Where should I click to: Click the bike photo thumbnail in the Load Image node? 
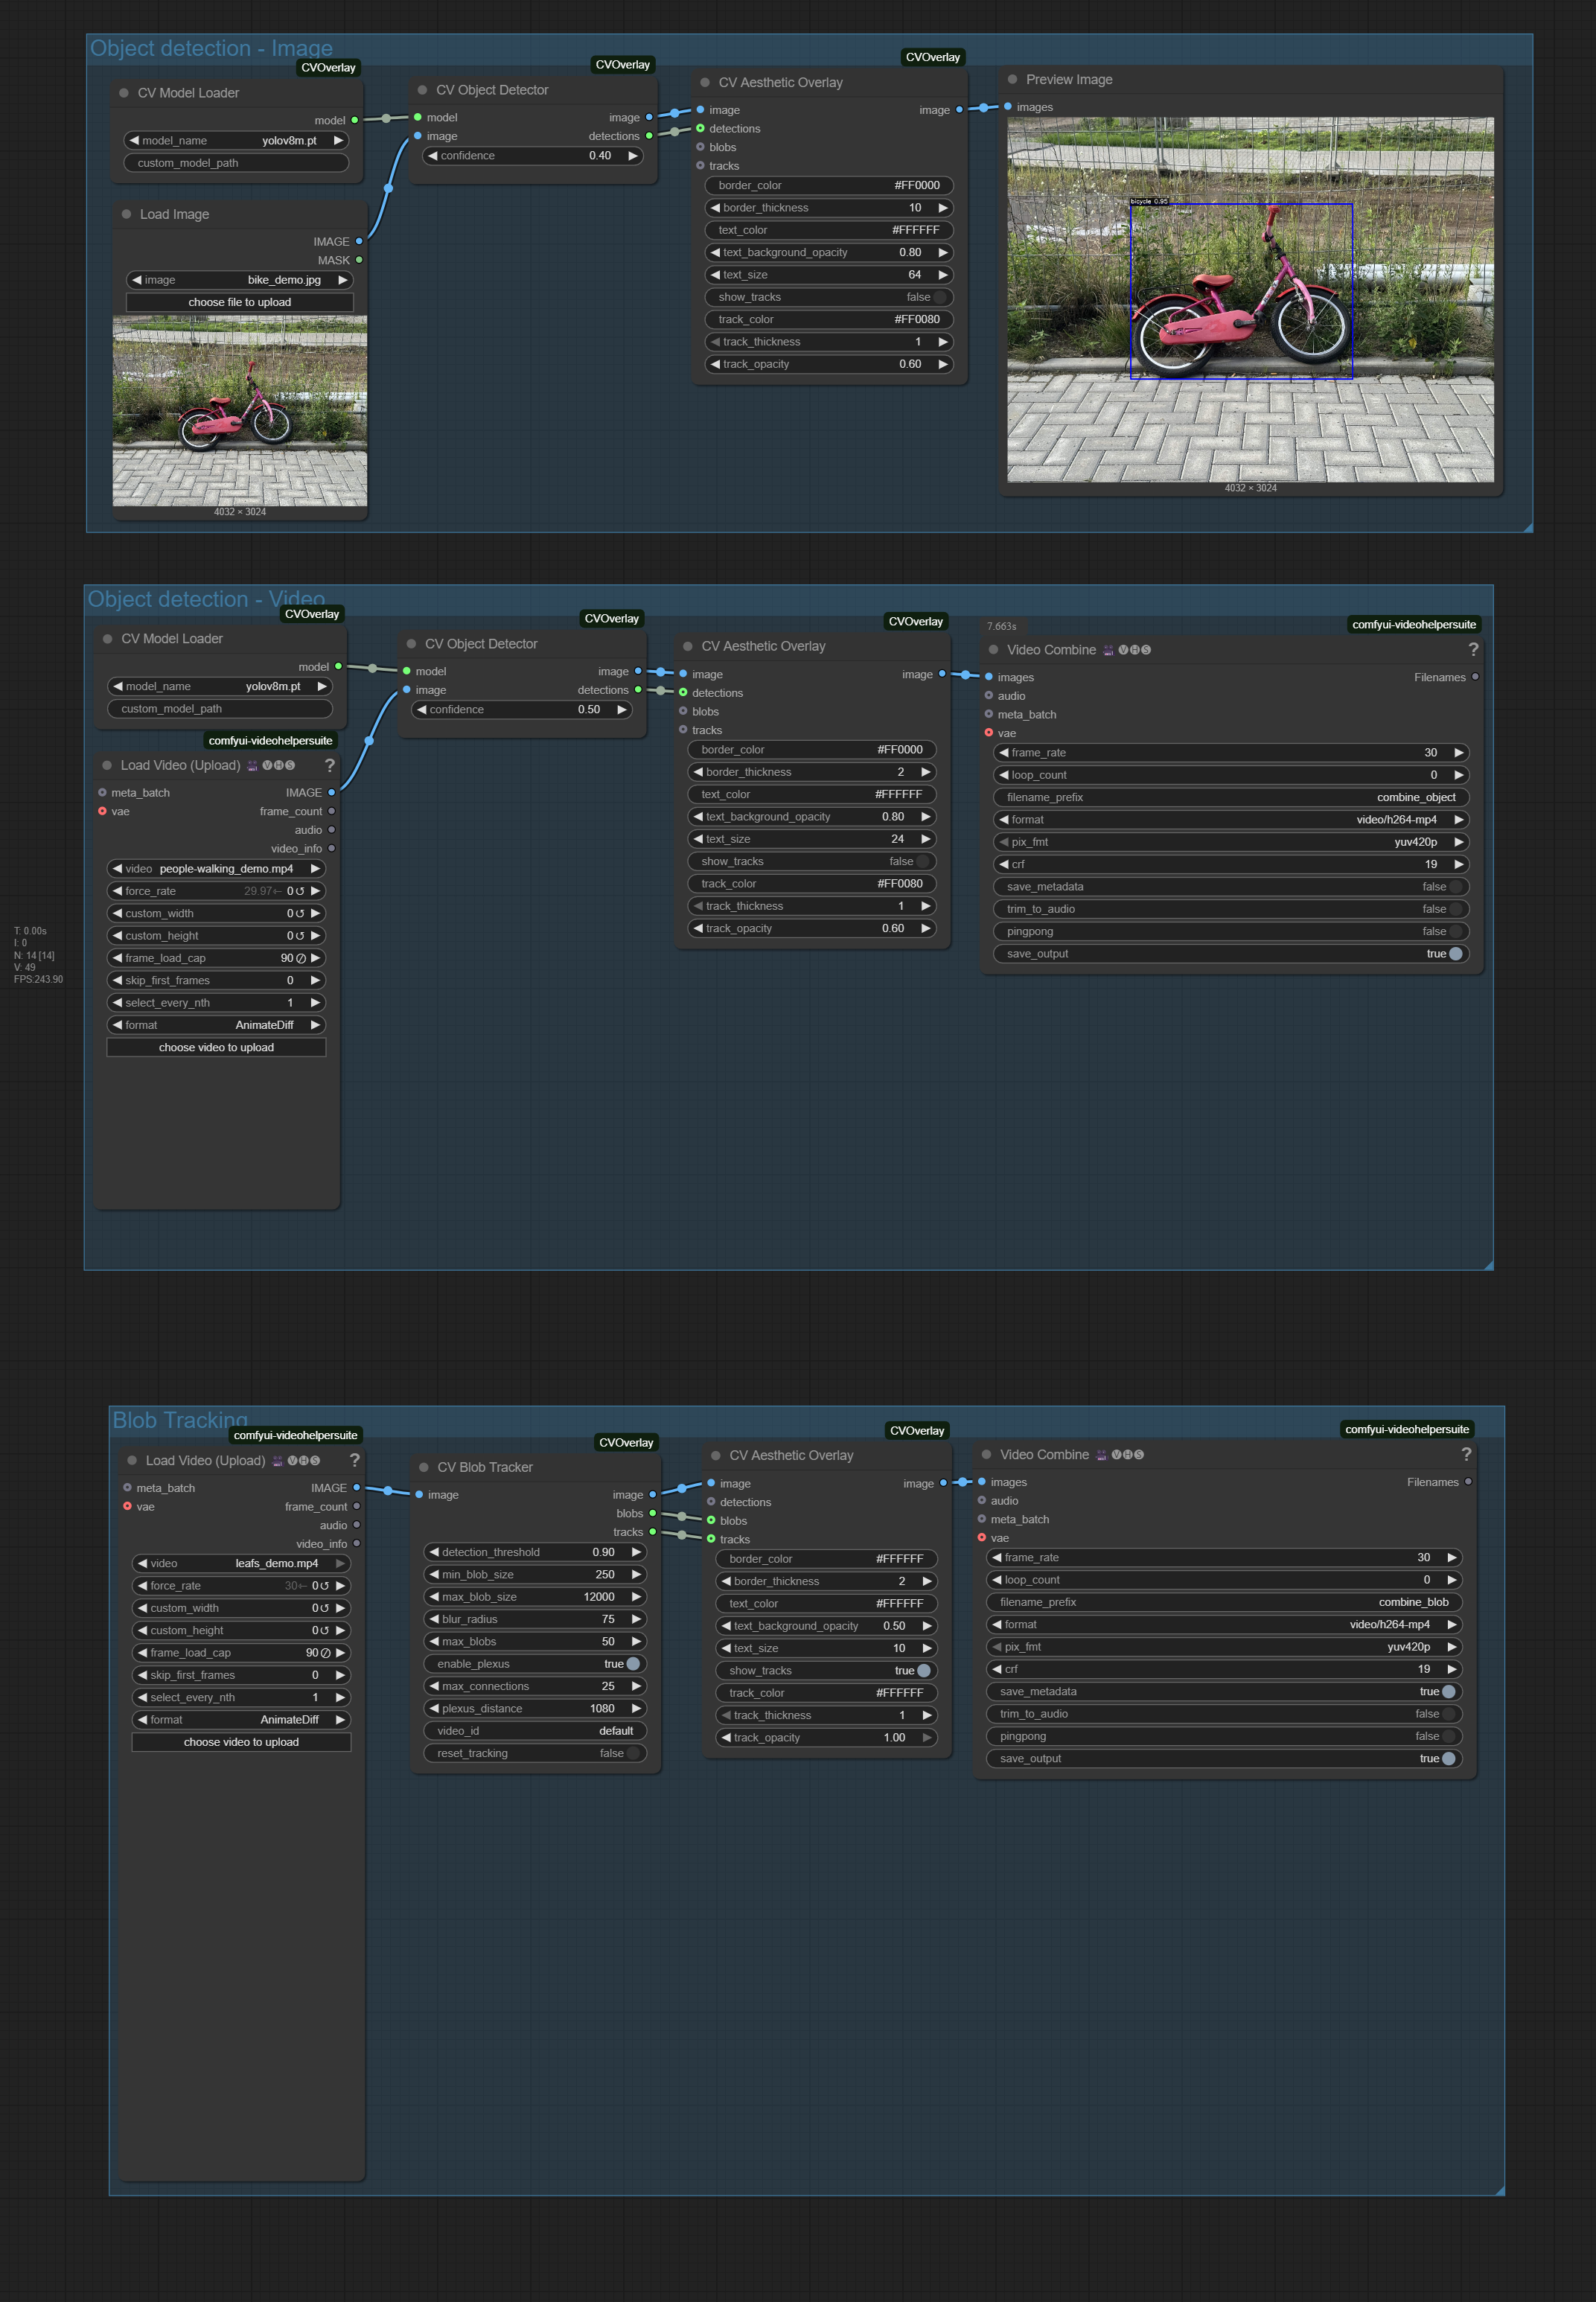(240, 411)
